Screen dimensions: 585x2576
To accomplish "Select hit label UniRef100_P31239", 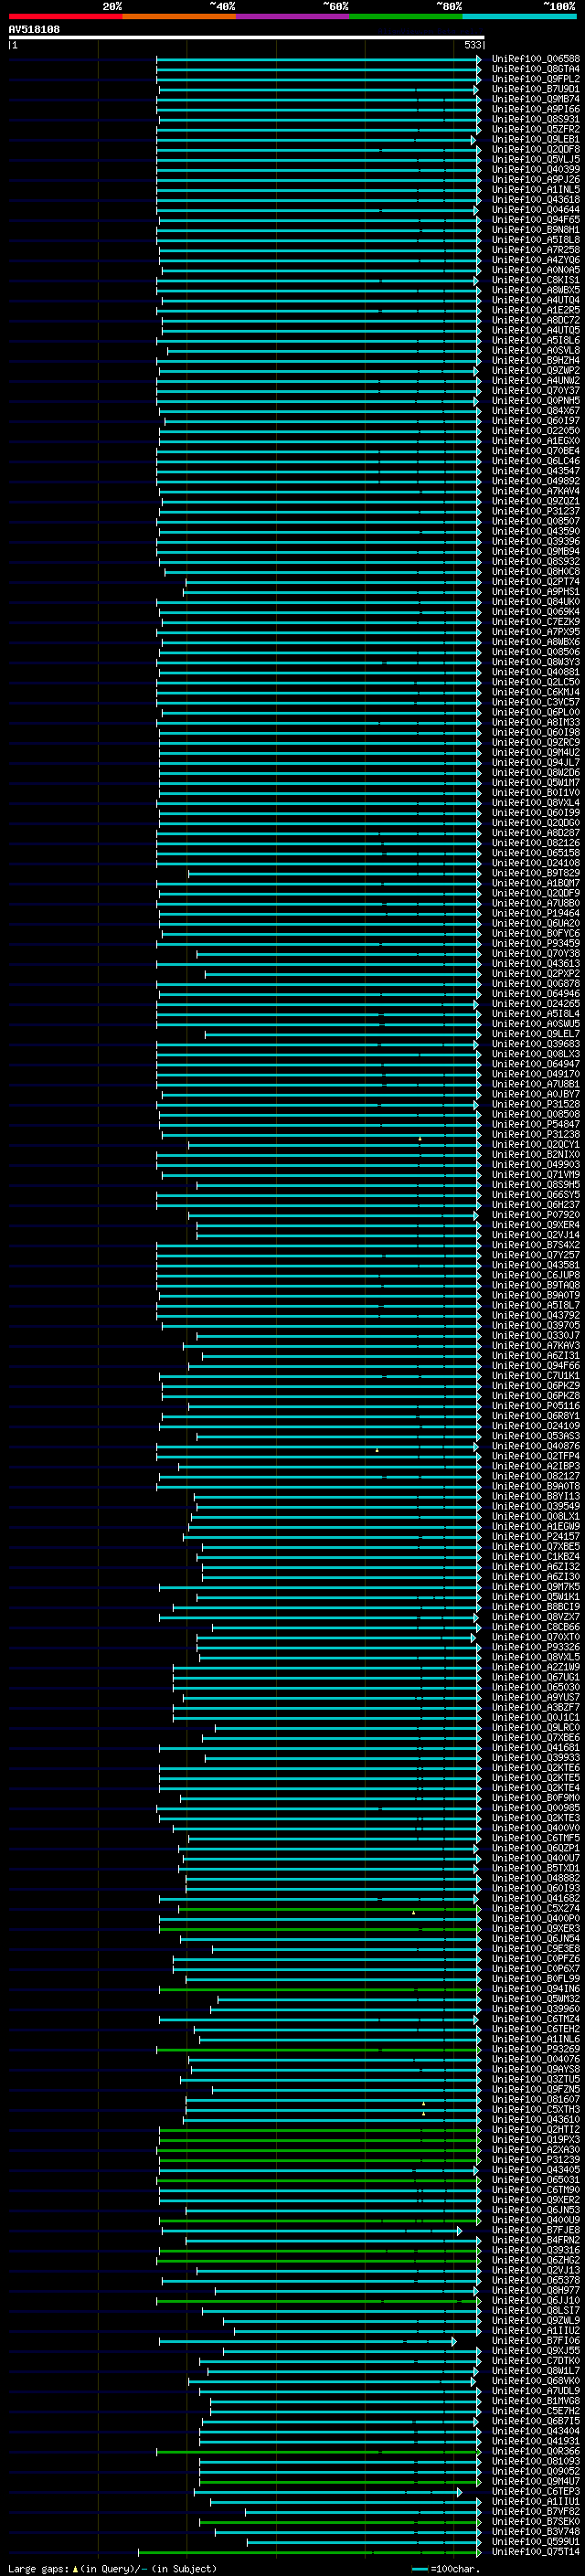I will tap(536, 2160).
